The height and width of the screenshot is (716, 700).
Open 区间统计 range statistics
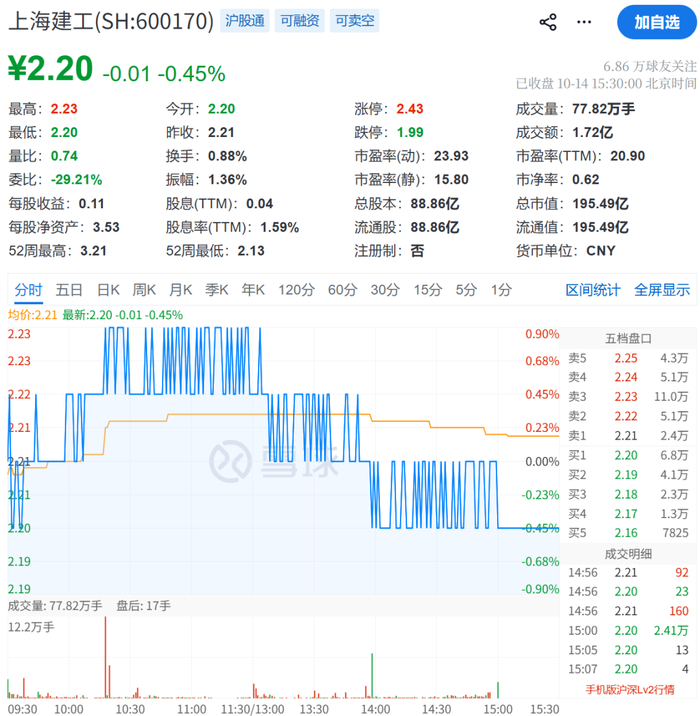pyautogui.click(x=593, y=290)
